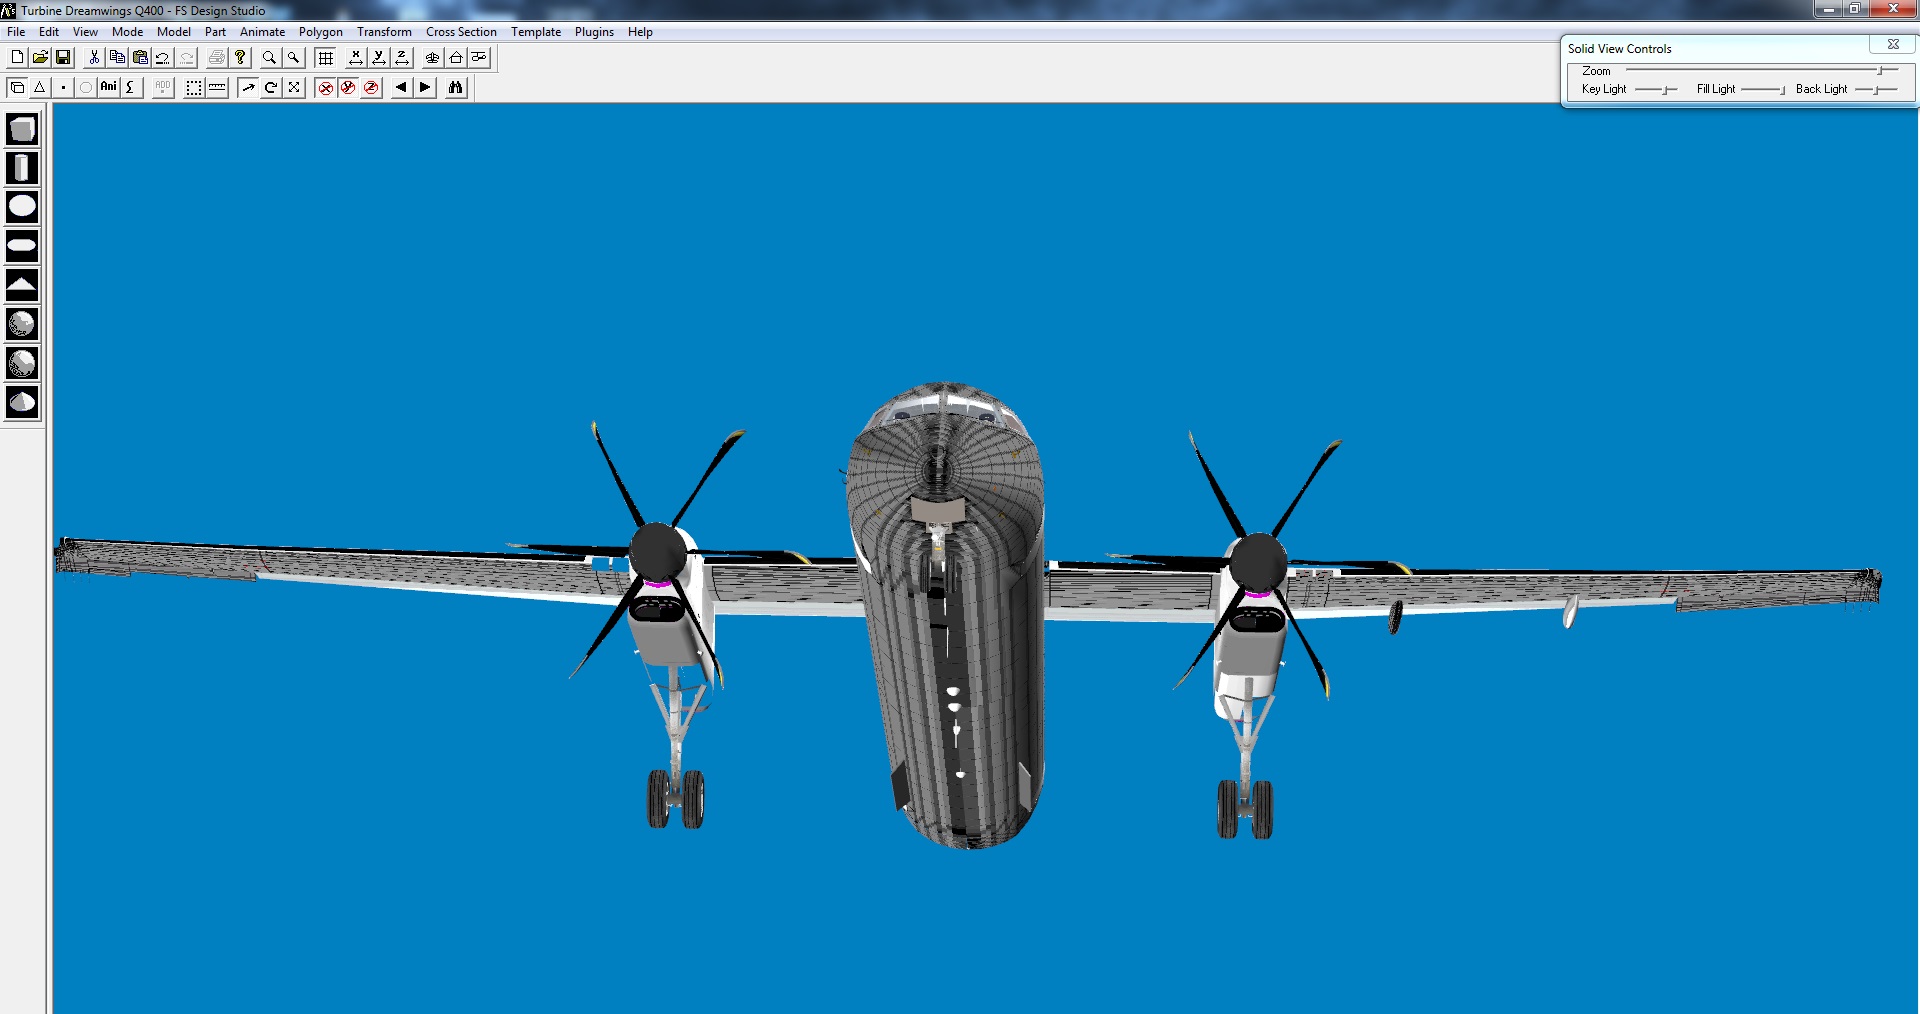Cut selection with the scissors icon
Screen dimensions: 1920x1014
coord(94,58)
